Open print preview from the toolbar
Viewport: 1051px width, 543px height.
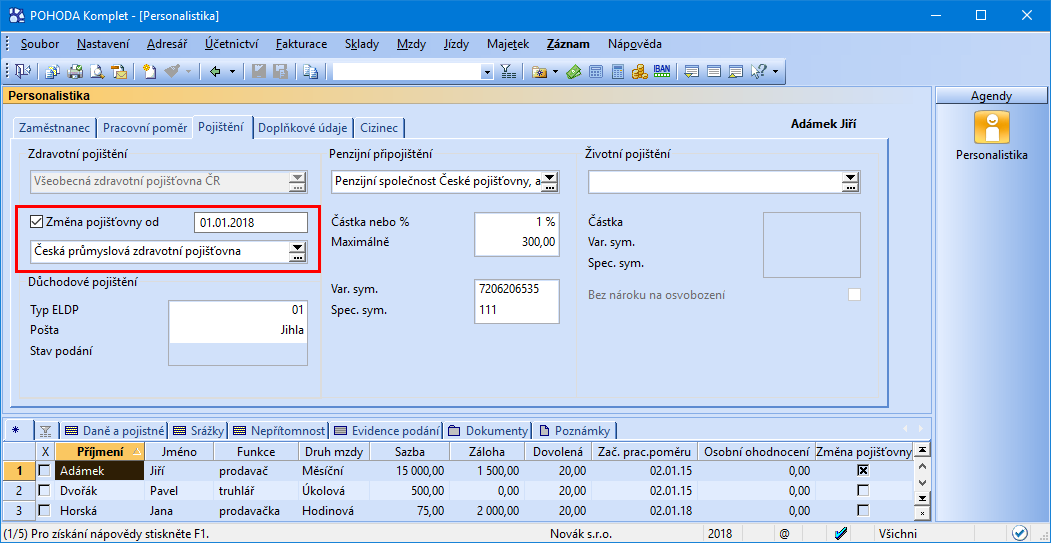[x=97, y=72]
